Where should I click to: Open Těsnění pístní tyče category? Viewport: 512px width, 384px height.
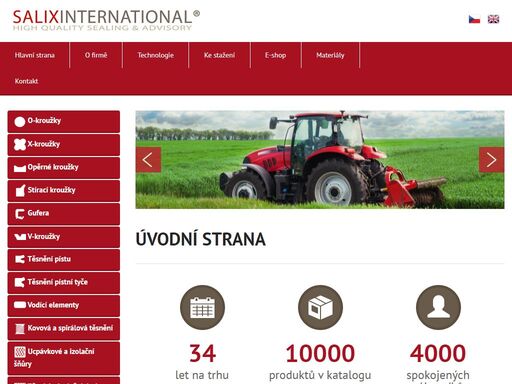click(x=64, y=283)
